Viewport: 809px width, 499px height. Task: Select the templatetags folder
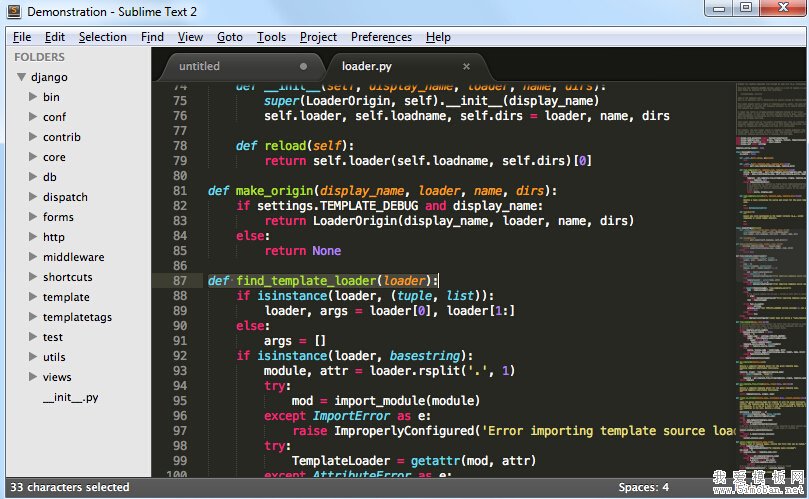pos(77,317)
